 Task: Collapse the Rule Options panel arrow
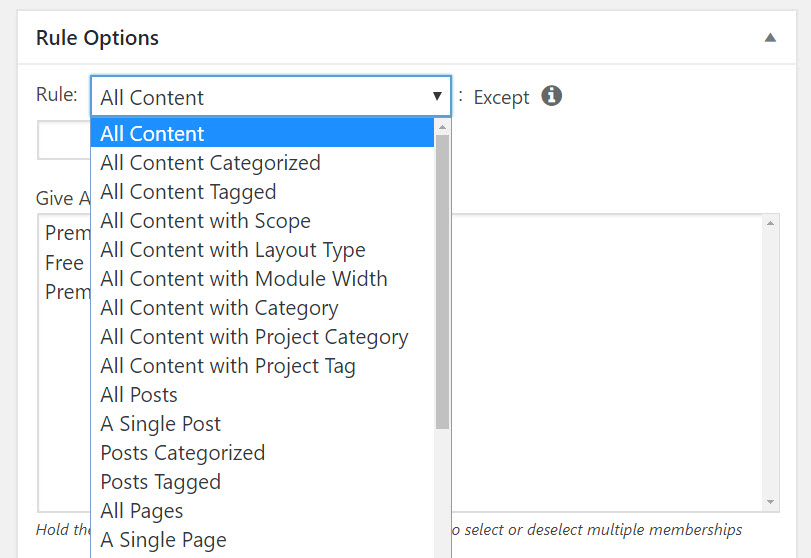[770, 37]
